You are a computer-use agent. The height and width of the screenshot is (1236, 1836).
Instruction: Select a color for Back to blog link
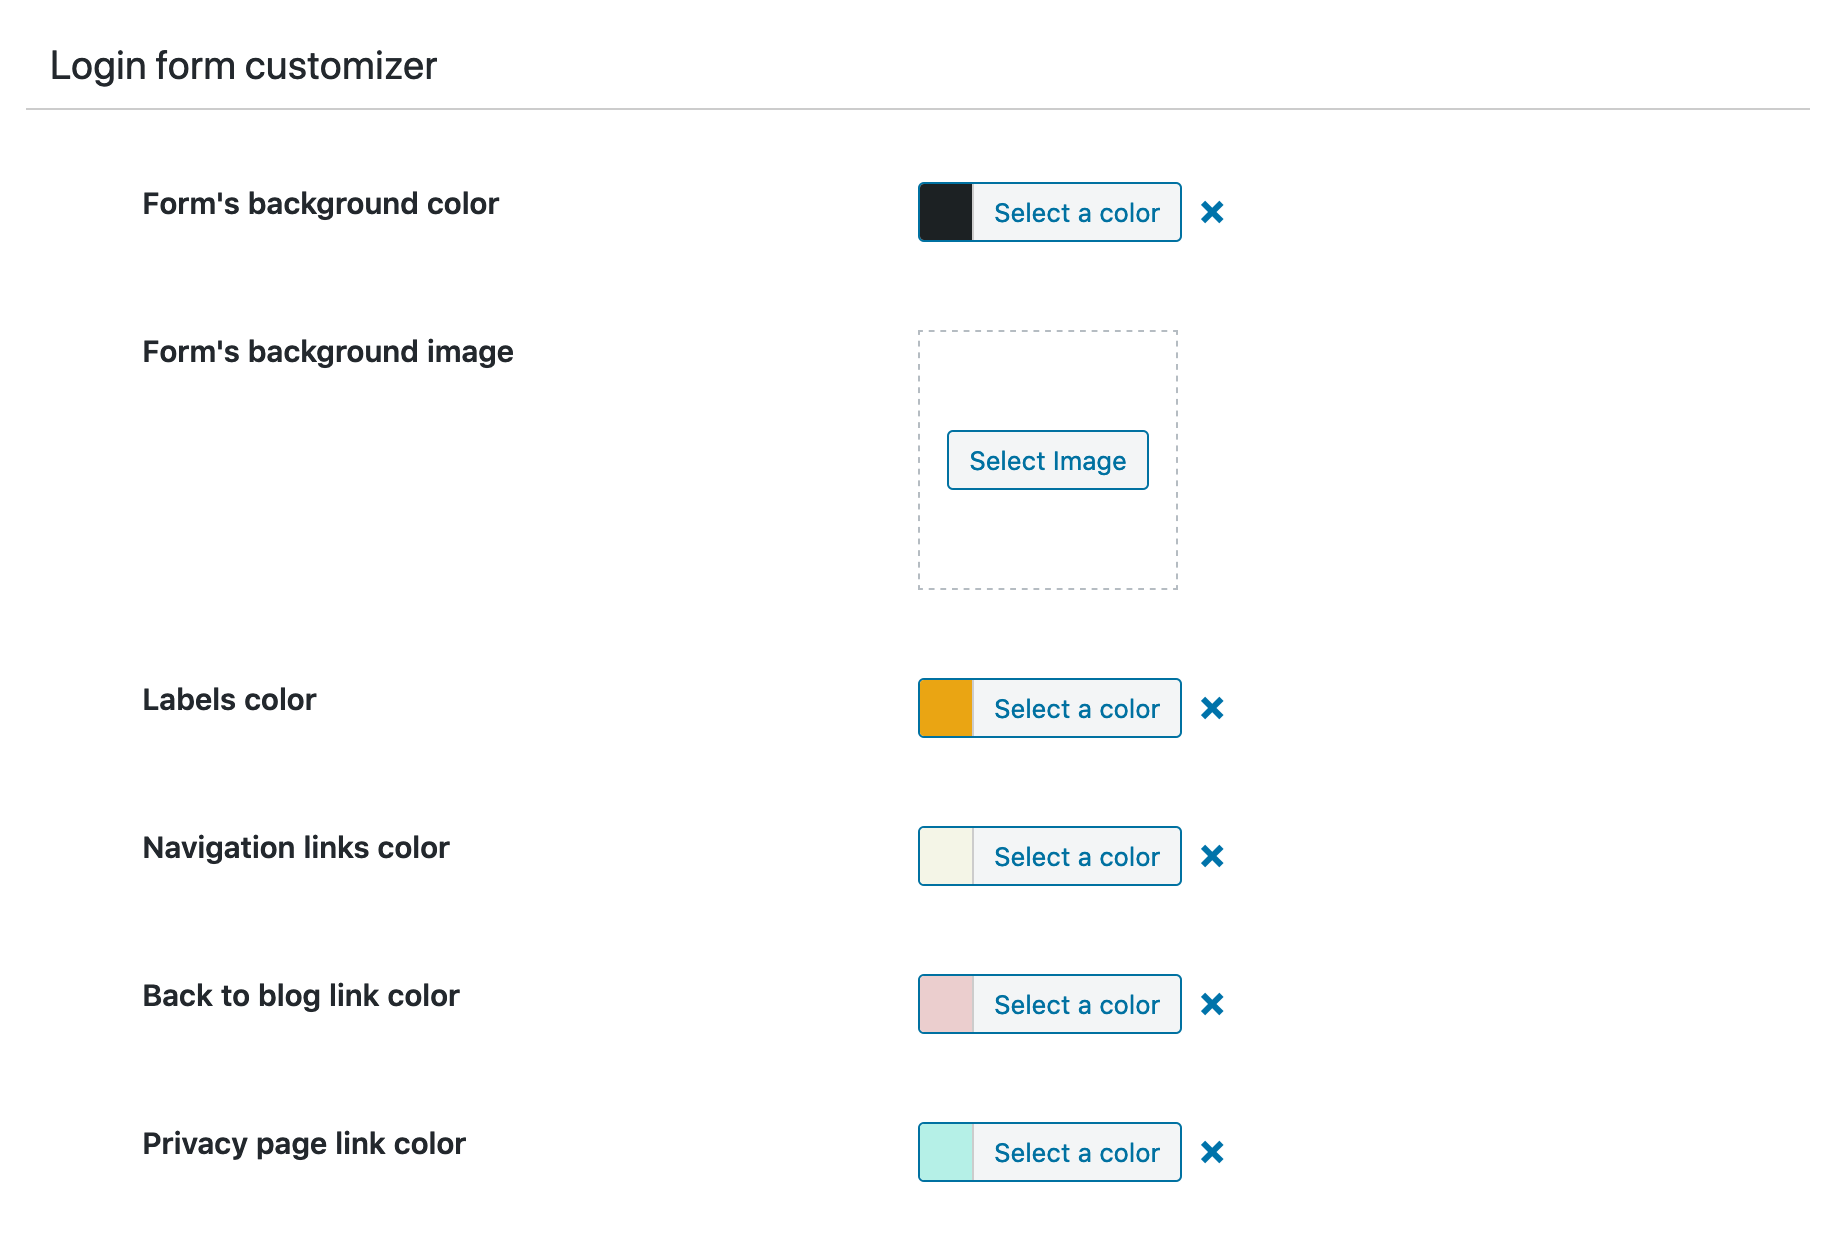pos(1076,1004)
